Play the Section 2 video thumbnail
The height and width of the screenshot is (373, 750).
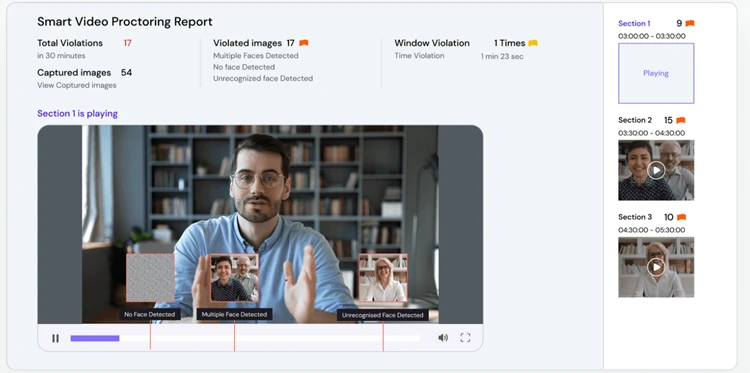(x=656, y=170)
